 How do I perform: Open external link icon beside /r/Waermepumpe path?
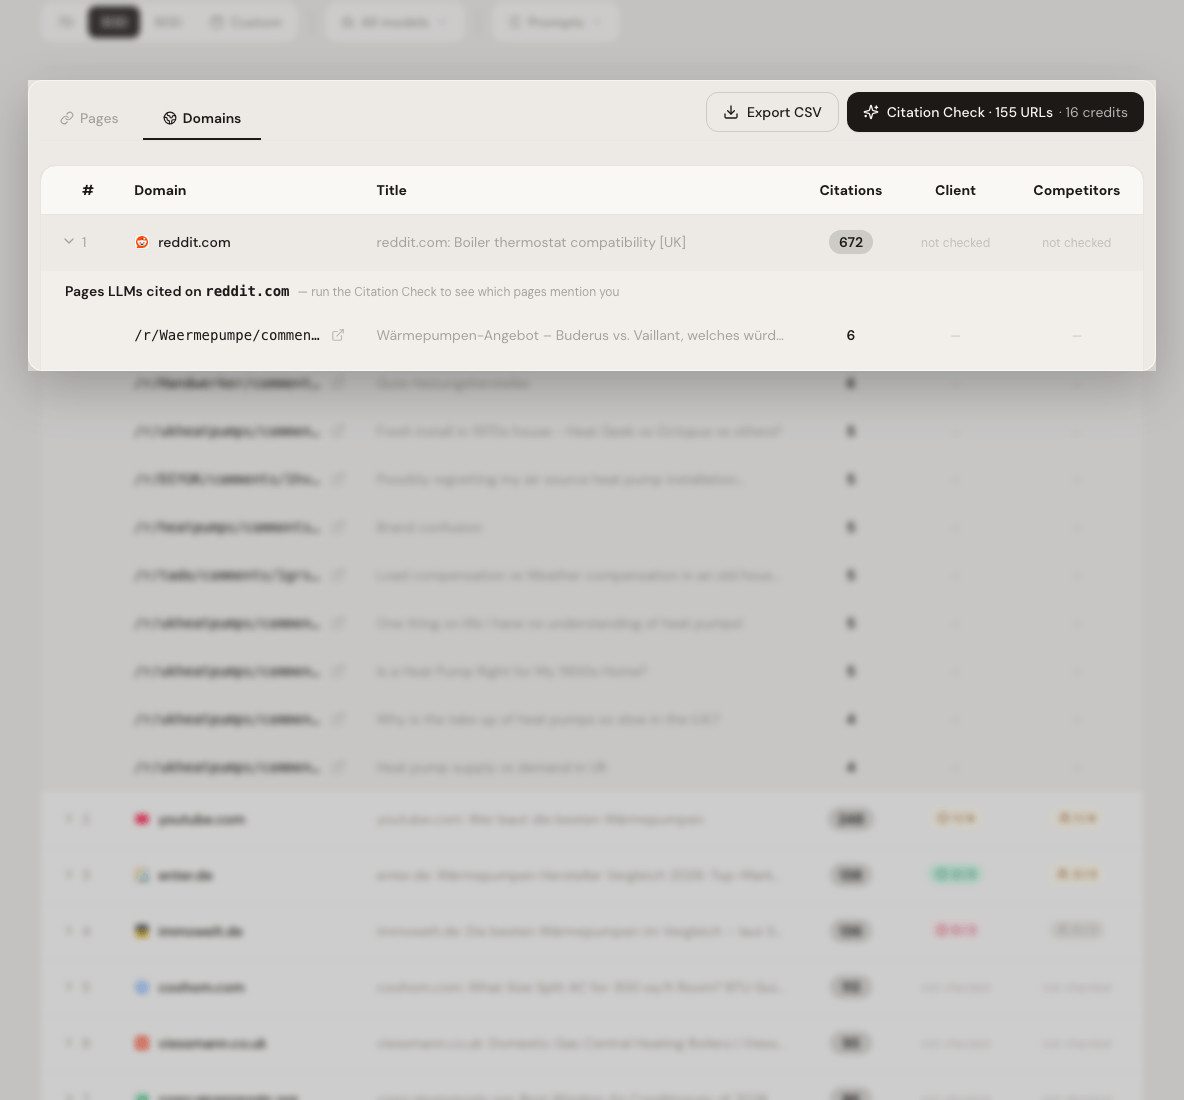pyautogui.click(x=338, y=335)
